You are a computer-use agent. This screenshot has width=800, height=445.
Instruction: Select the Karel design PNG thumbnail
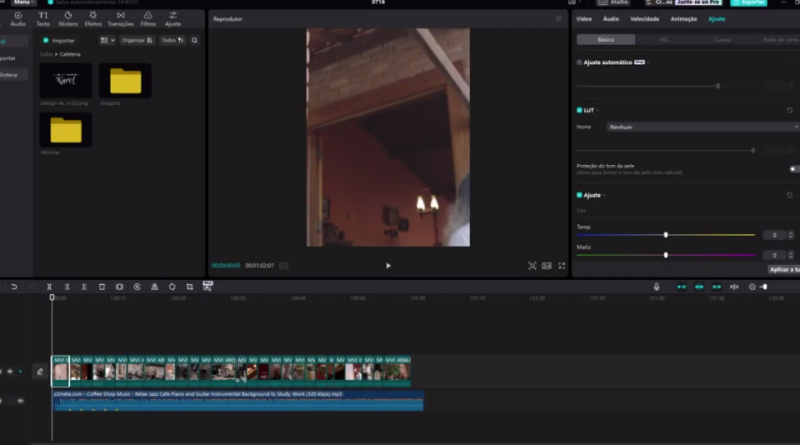[x=66, y=80]
